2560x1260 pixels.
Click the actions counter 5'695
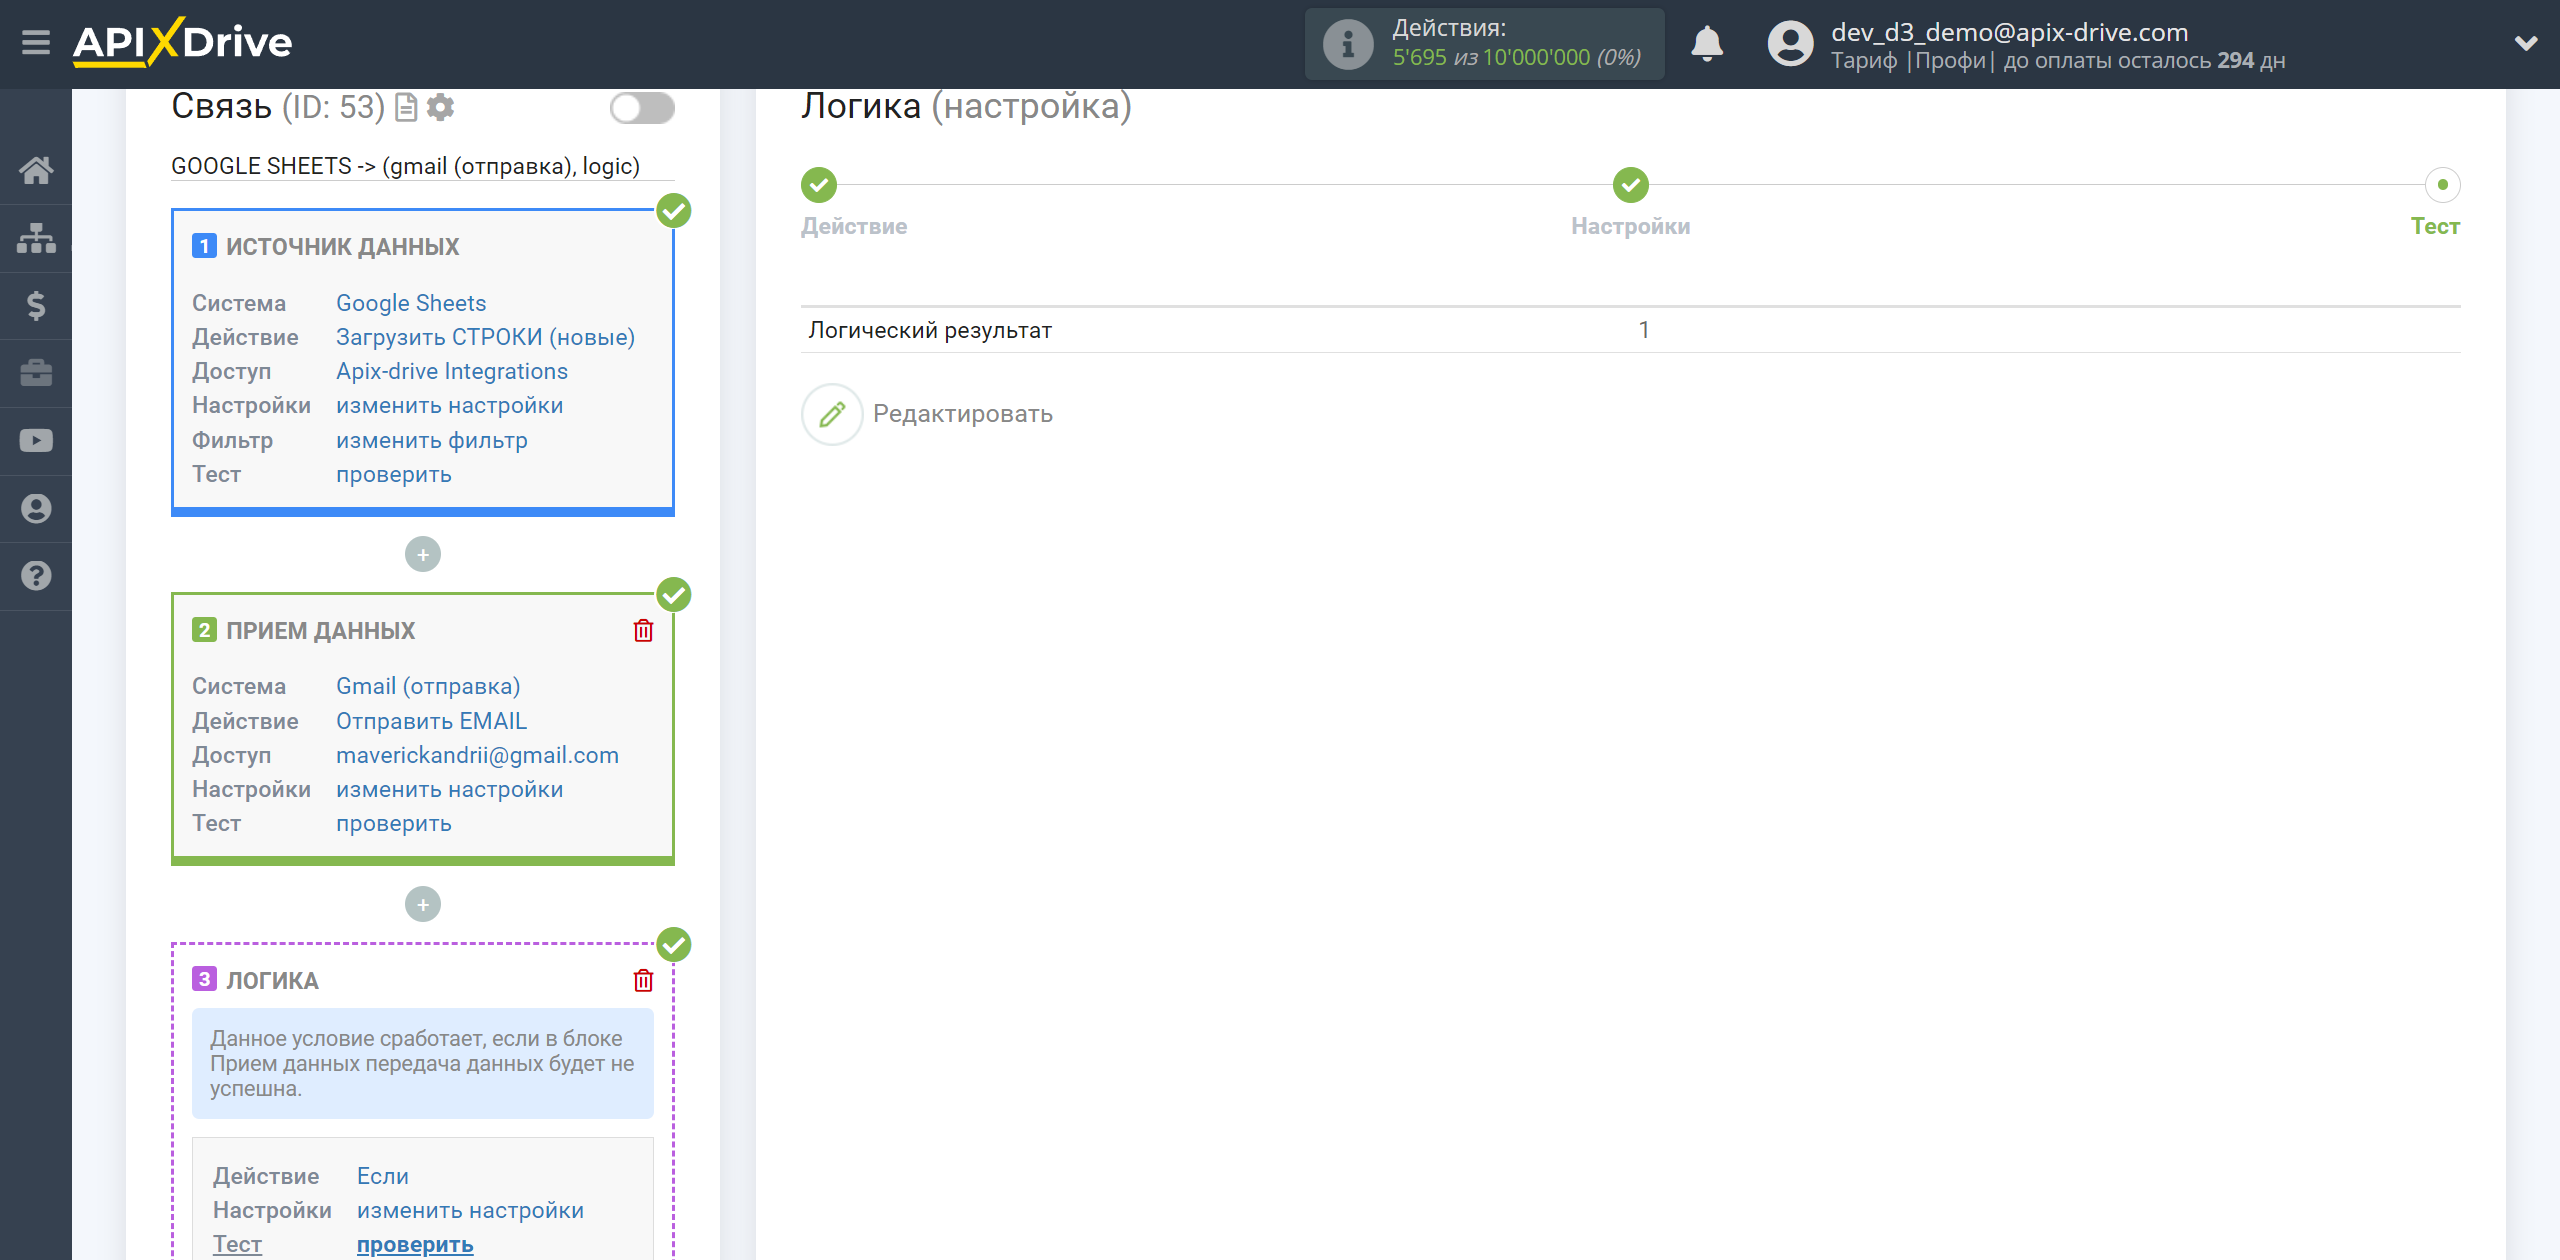1420,58
